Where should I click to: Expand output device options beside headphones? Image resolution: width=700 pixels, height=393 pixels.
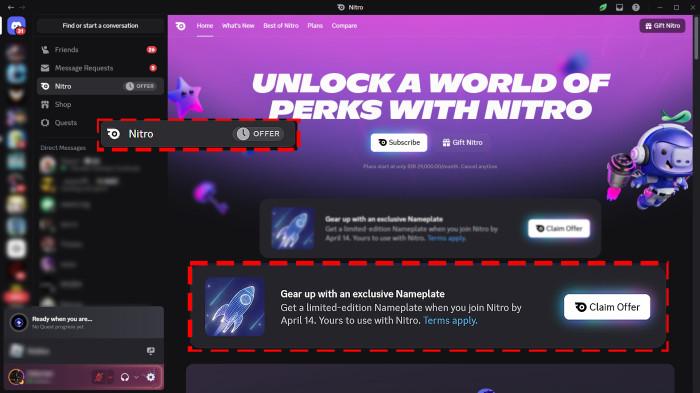point(136,377)
